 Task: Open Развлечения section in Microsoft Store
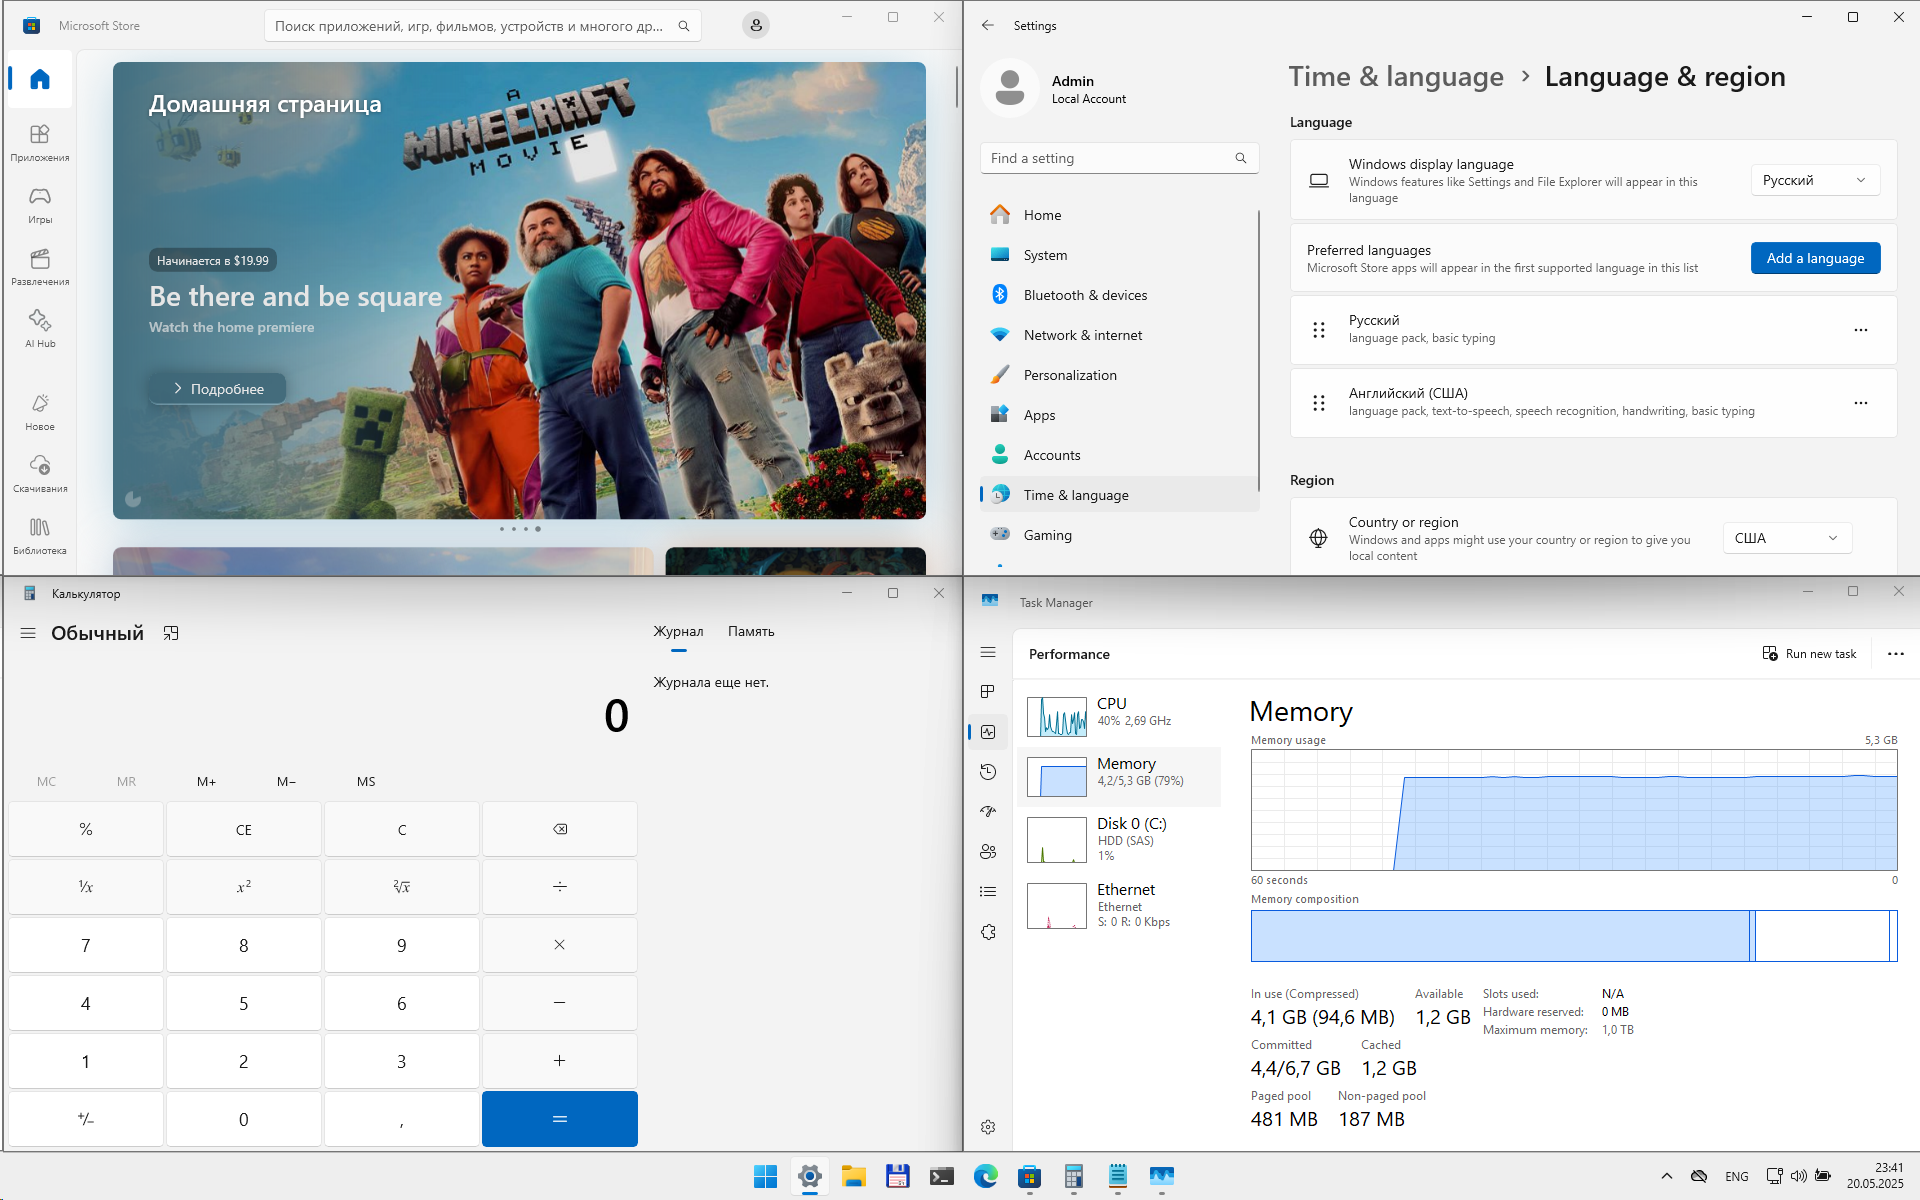[40, 267]
